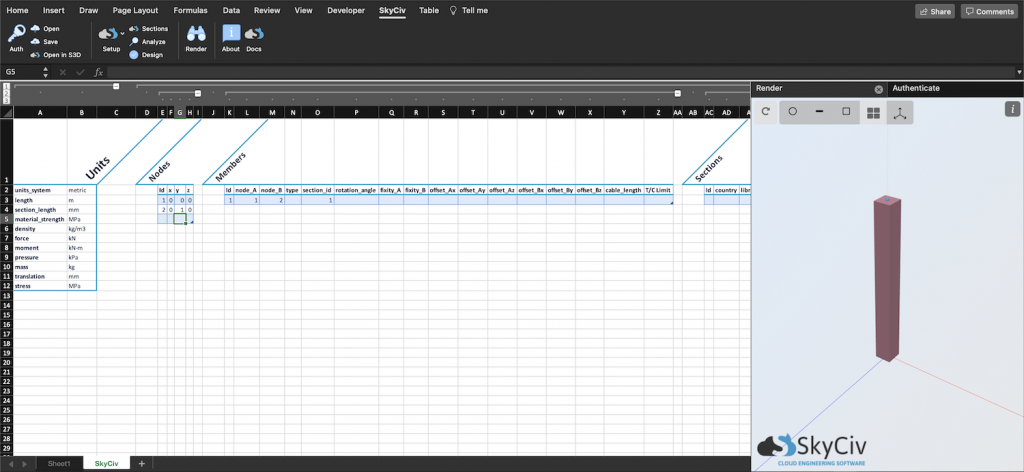The height and width of the screenshot is (472, 1024).
Task: Open the Render binoculars tool
Action: tap(196, 34)
